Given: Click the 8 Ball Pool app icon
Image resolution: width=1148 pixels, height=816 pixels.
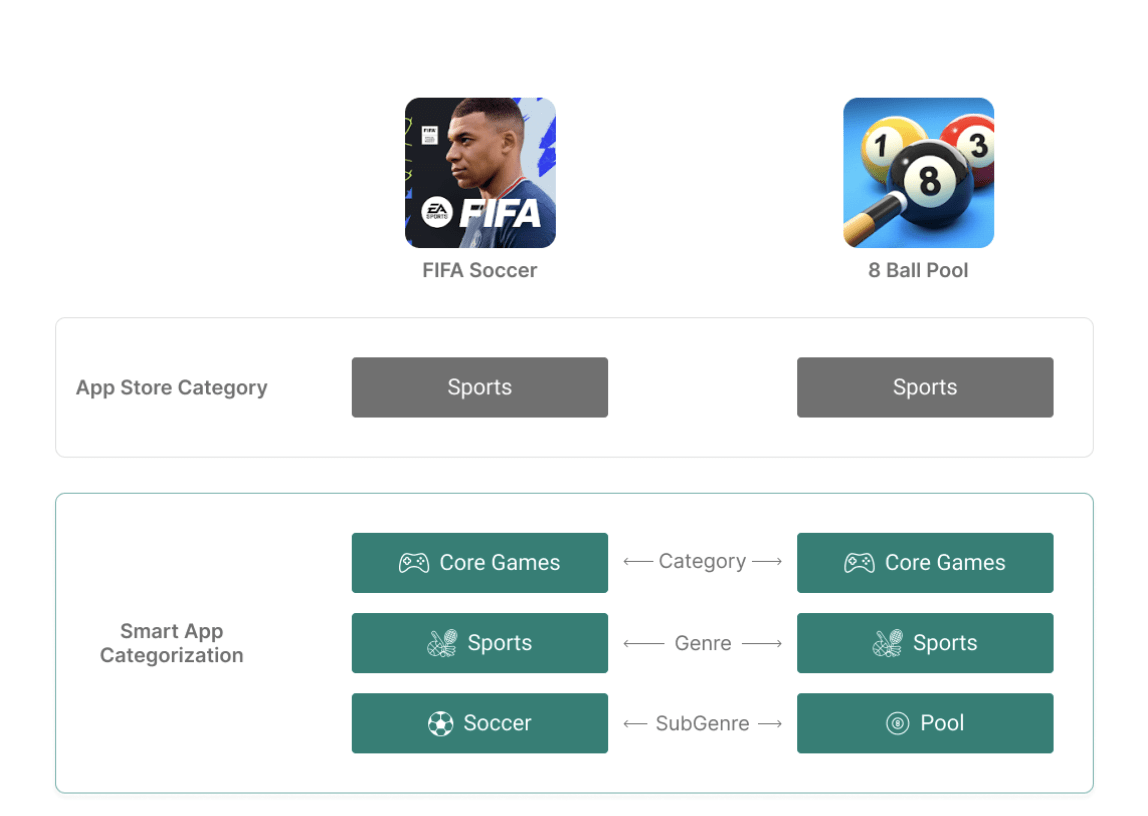Looking at the screenshot, I should [919, 173].
